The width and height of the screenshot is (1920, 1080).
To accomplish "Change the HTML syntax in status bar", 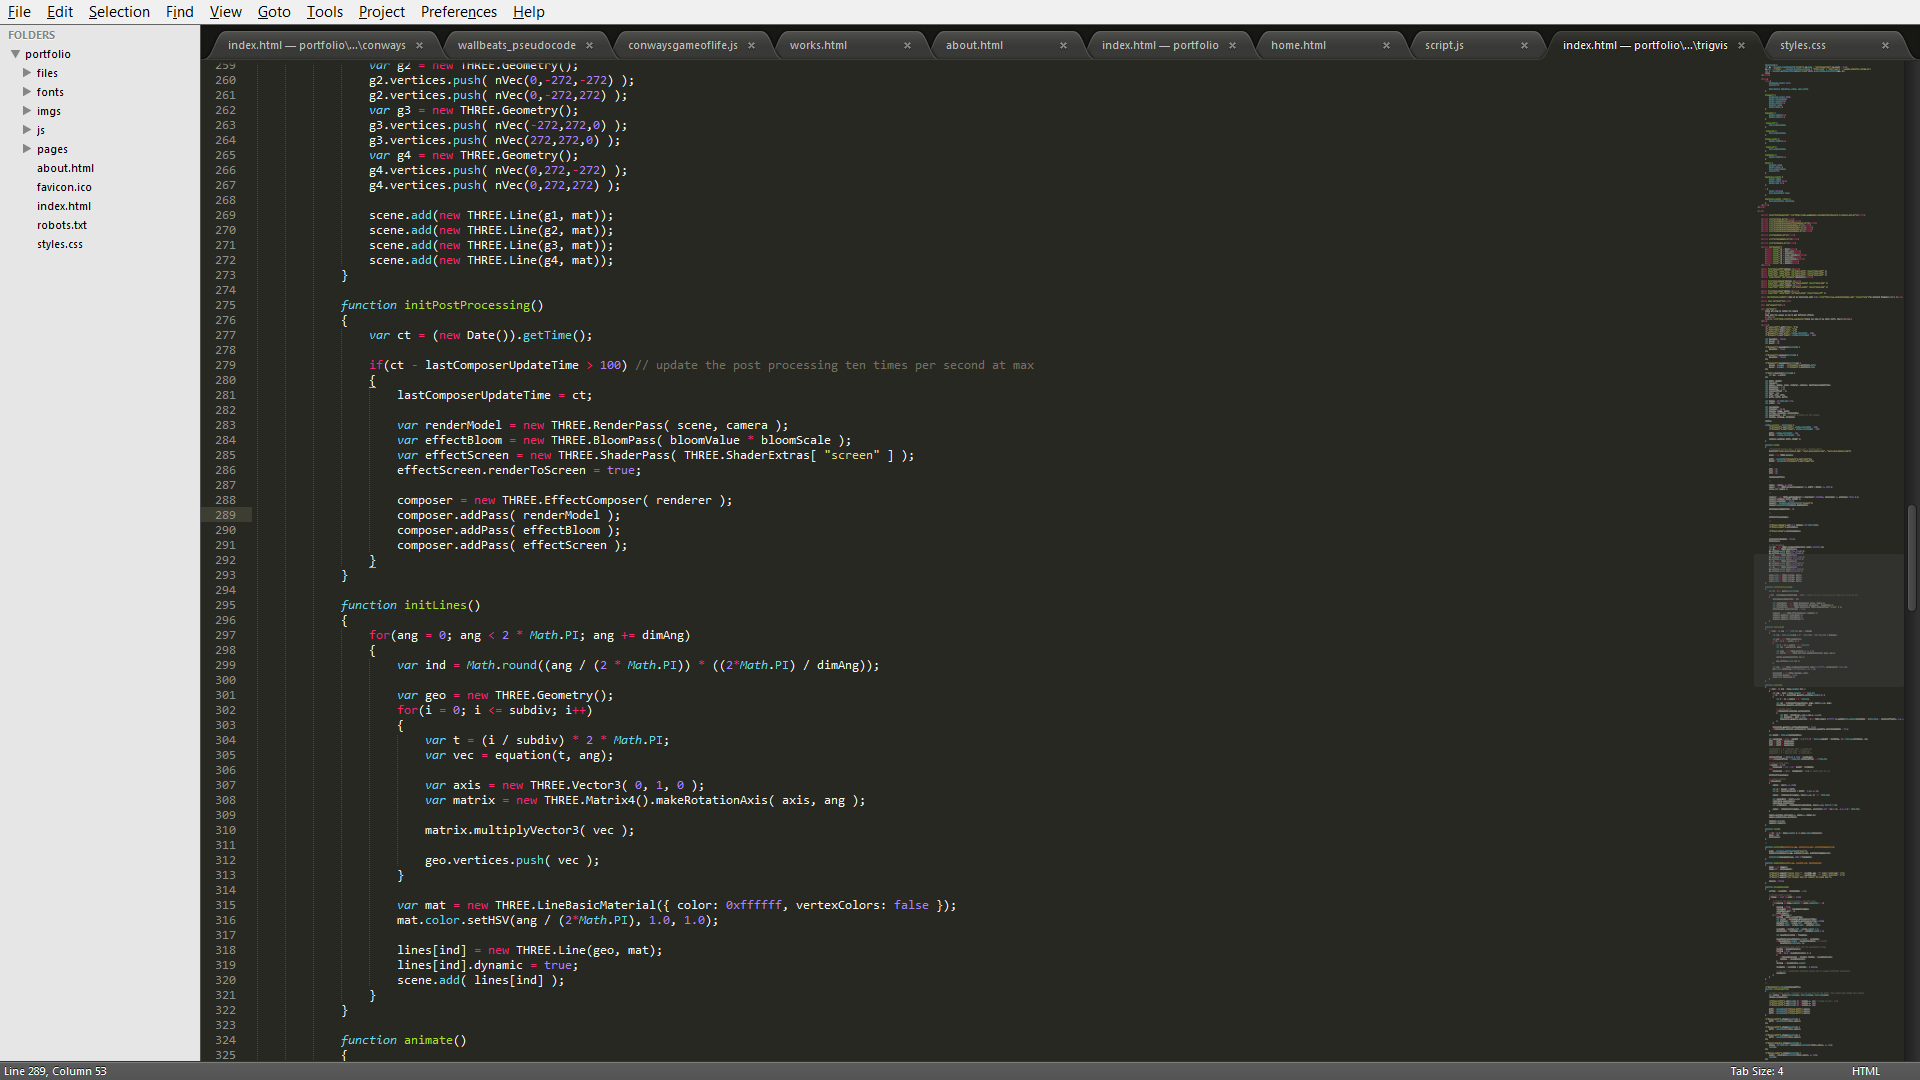I will tap(1866, 1071).
